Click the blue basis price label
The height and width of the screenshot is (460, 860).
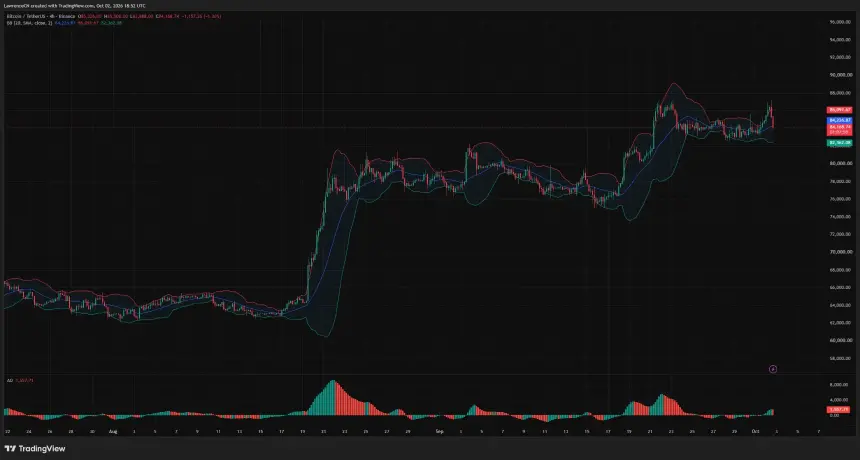(x=840, y=120)
